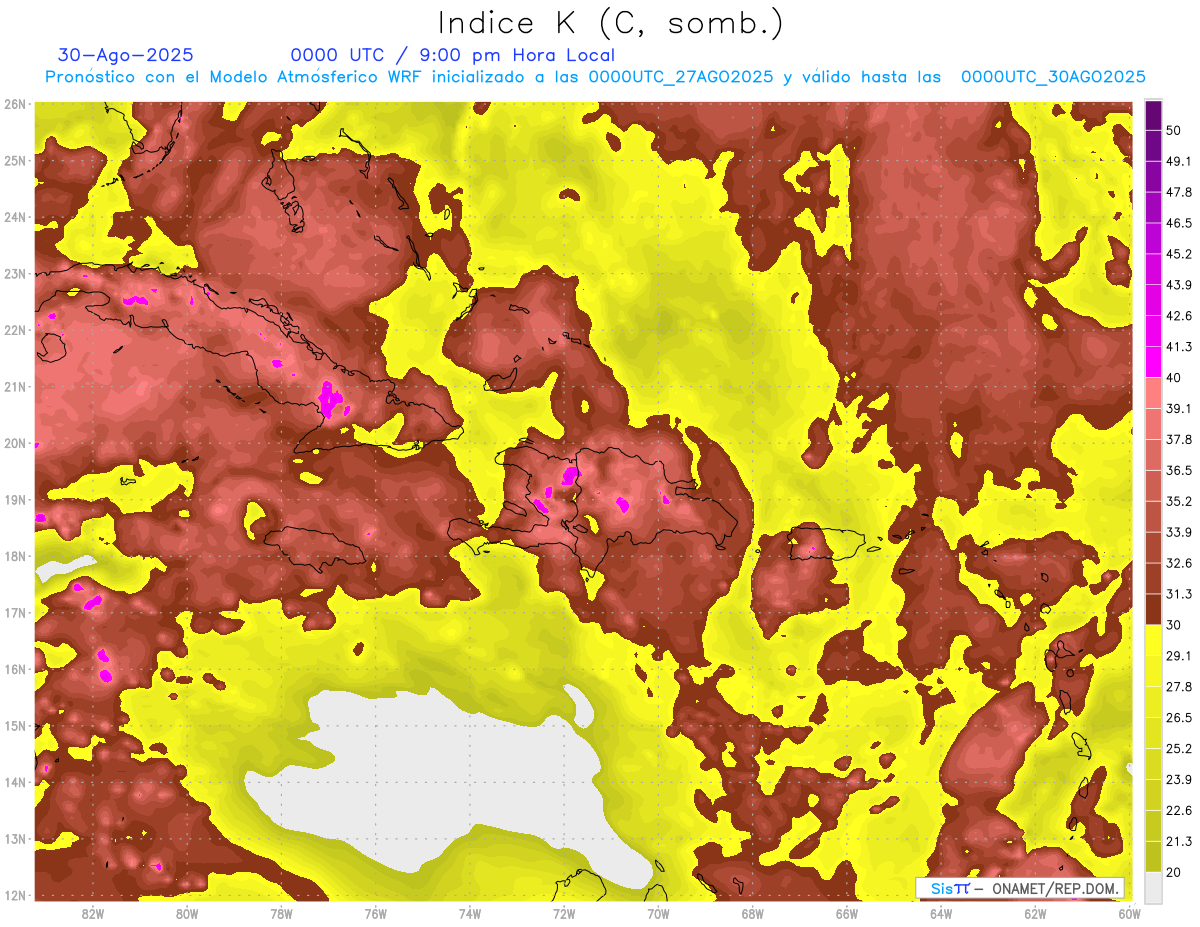Viewport: 1200px width, 927px height.
Task: Select the '23.9' legend value
Action: [1178, 779]
